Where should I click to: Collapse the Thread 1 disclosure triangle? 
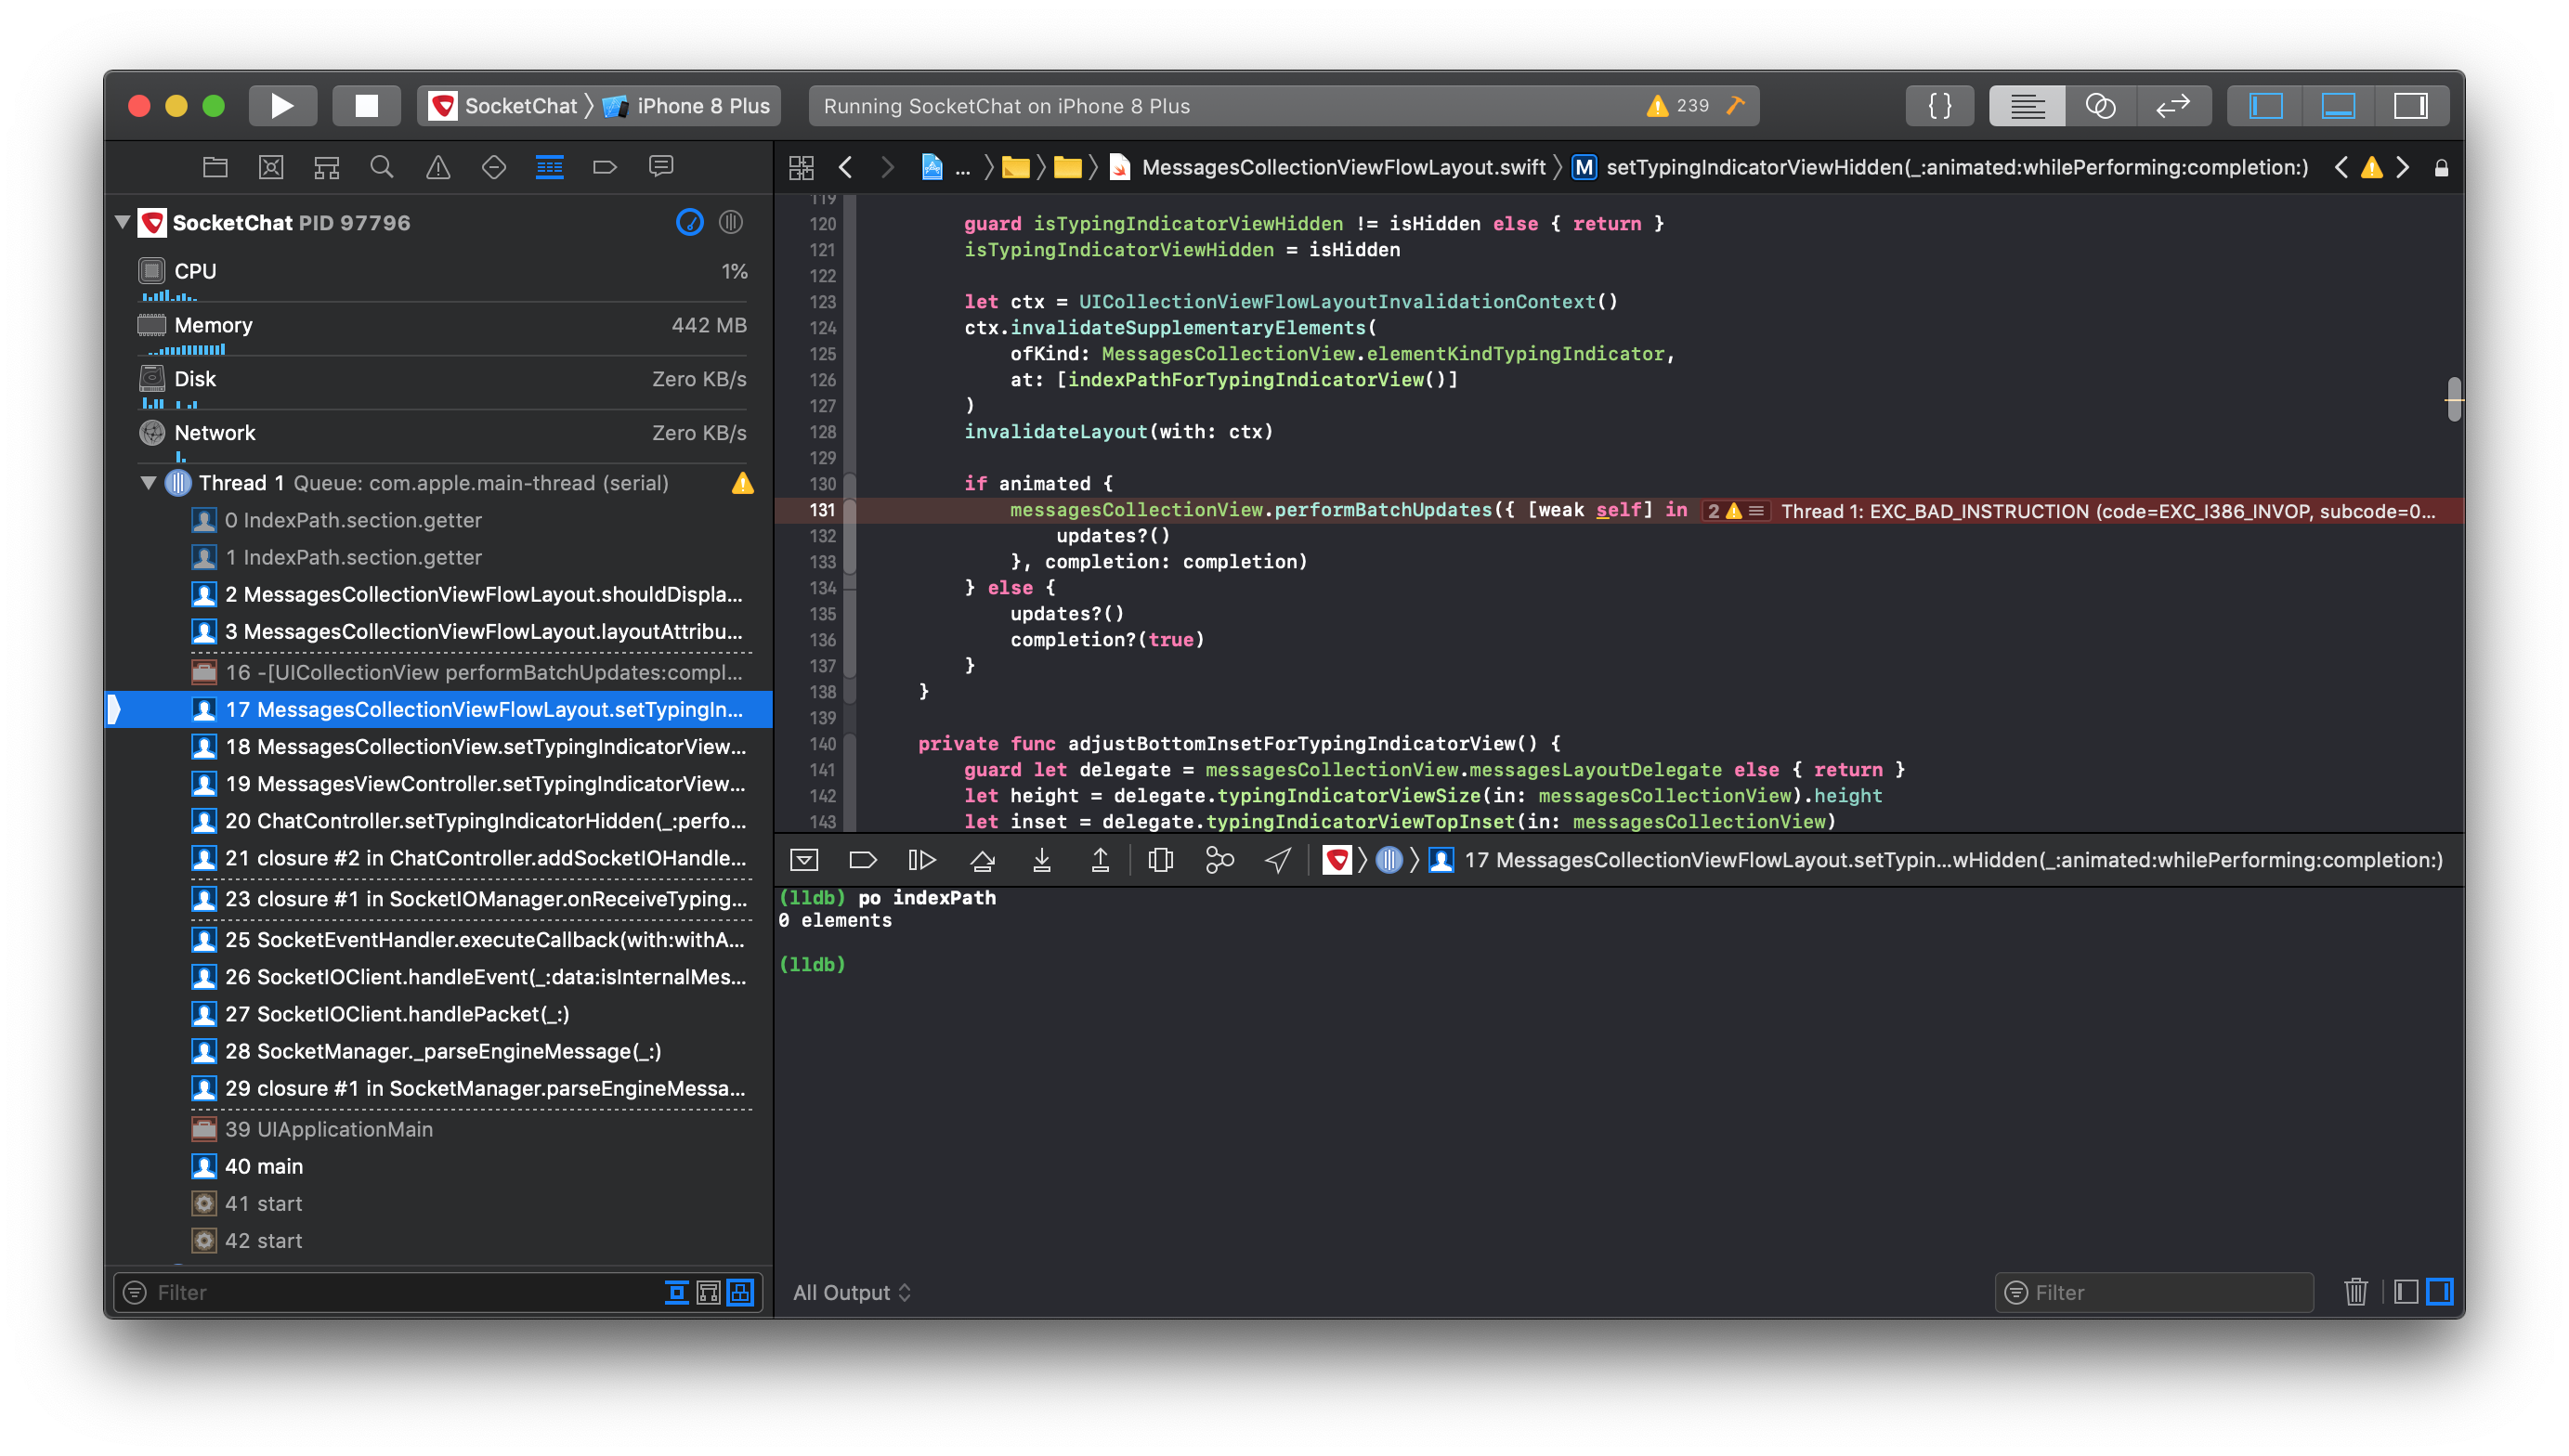[x=148, y=483]
